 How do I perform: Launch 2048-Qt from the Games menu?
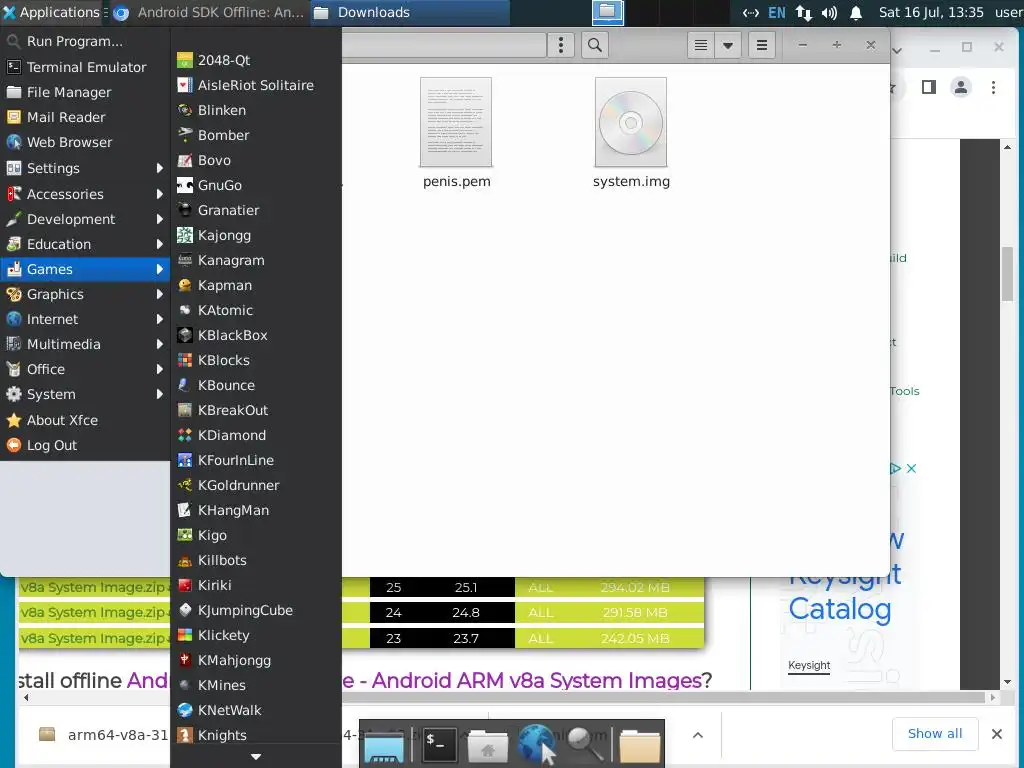[x=255, y=60]
